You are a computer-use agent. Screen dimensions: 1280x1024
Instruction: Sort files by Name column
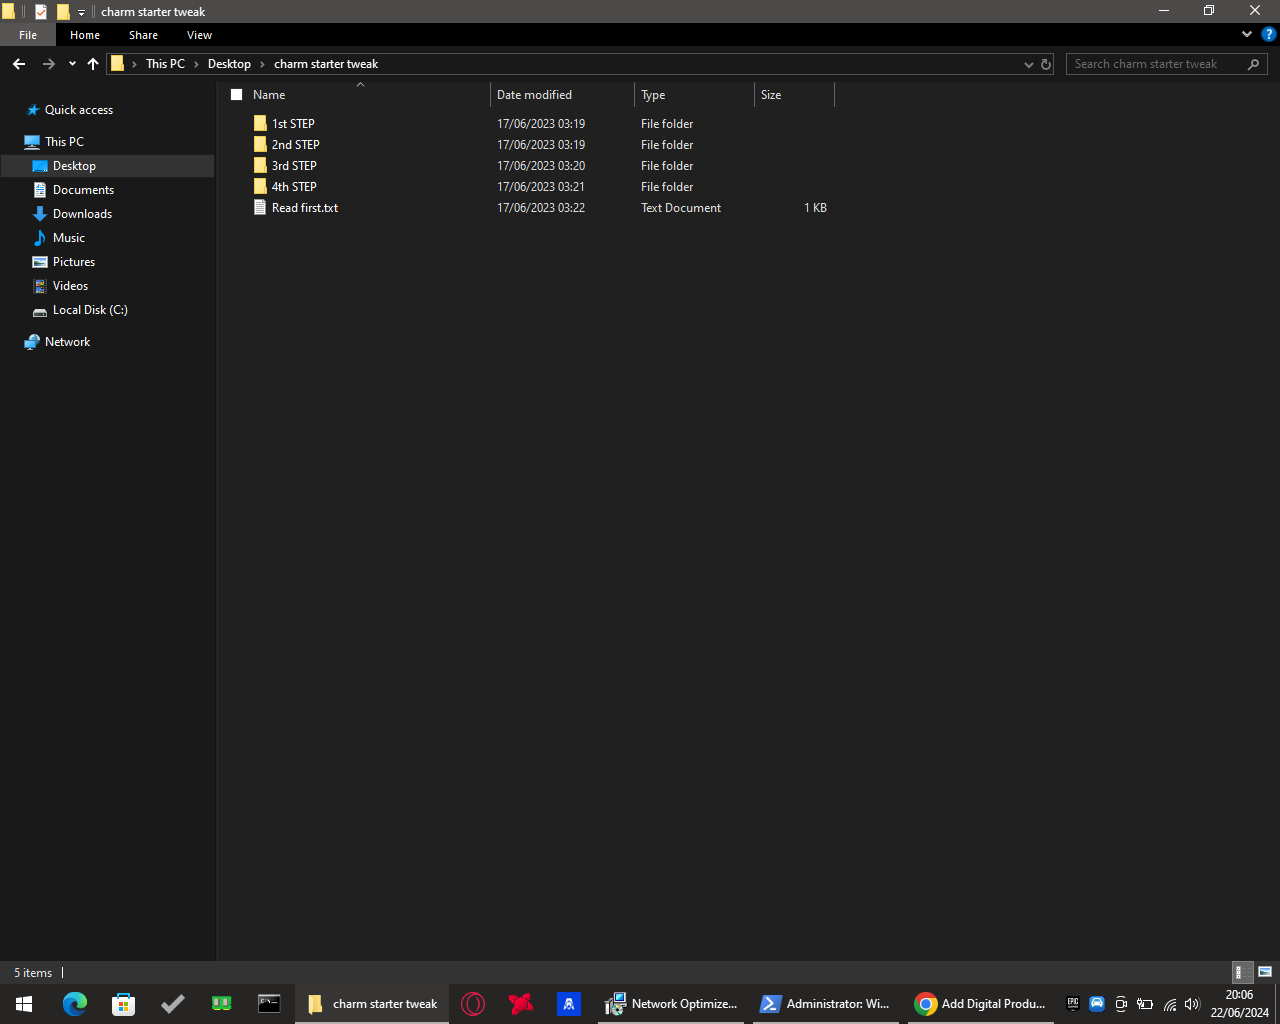(361, 95)
